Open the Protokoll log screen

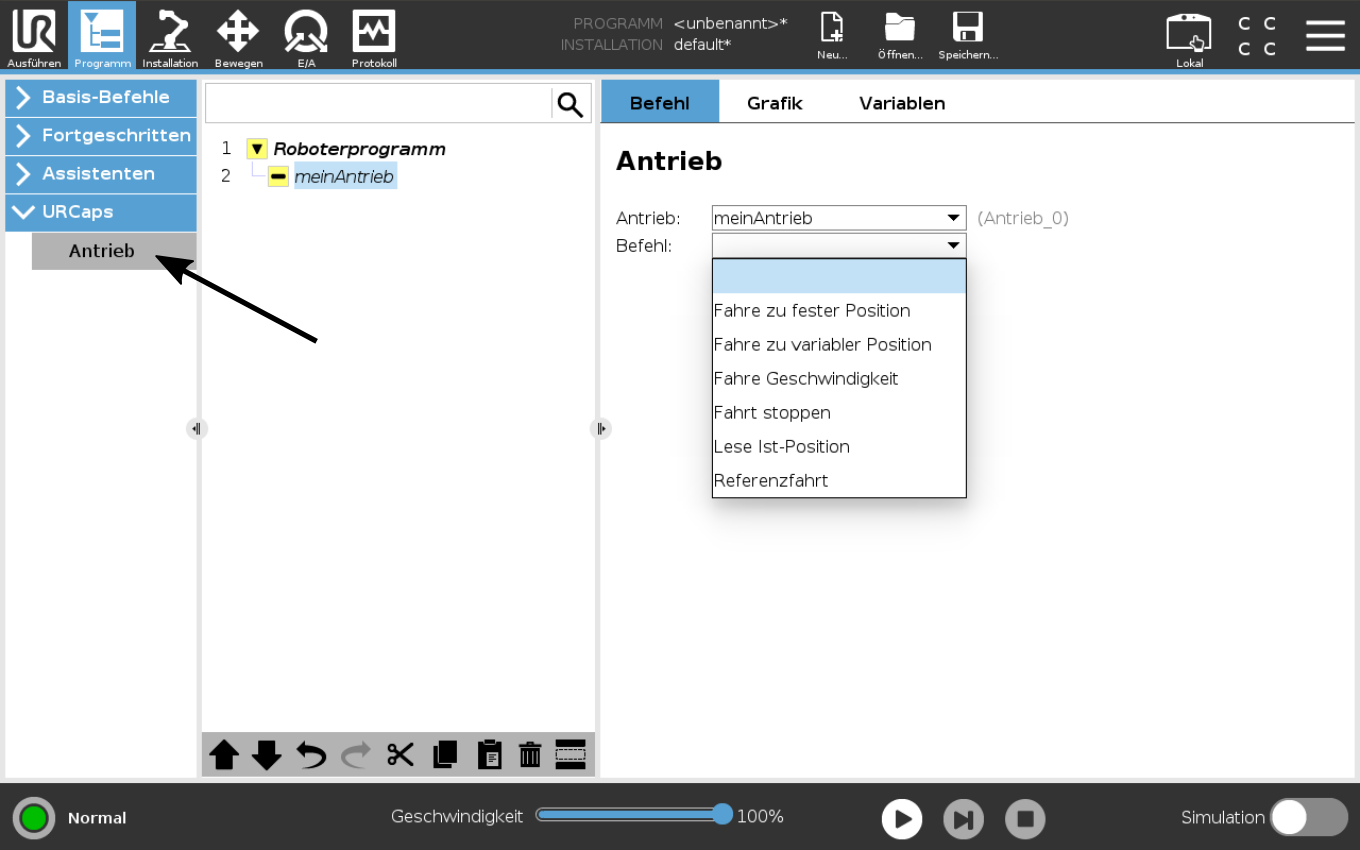coord(374,36)
